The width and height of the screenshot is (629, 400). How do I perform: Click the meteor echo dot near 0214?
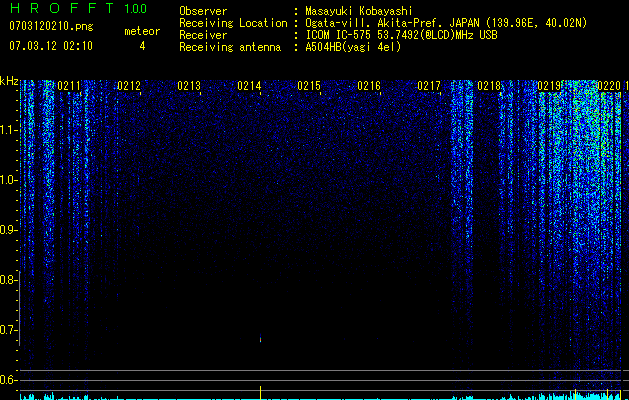(260, 339)
